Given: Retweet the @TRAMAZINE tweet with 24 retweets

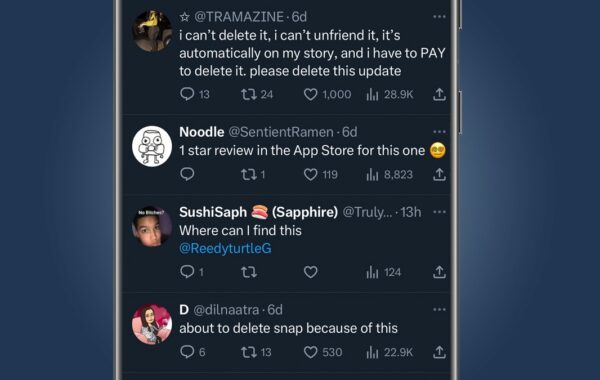Looking at the screenshot, I should (249, 95).
